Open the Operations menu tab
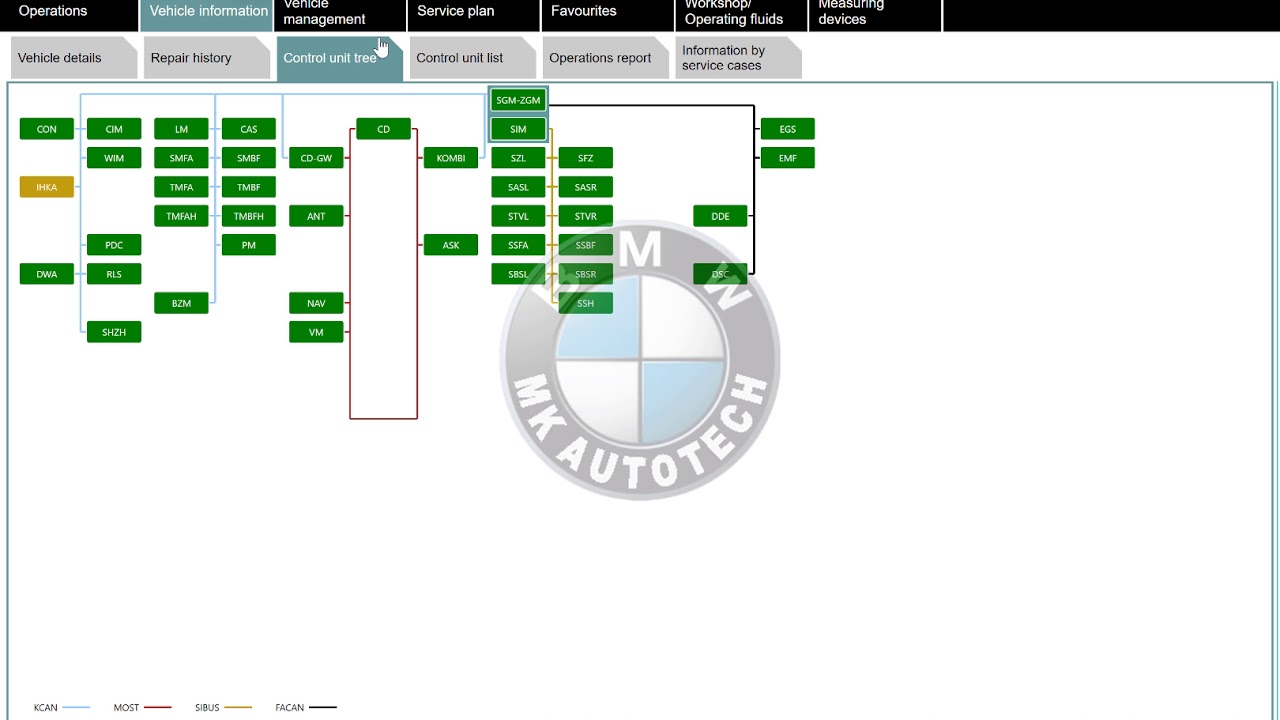This screenshot has width=1280, height=720. (x=68, y=14)
